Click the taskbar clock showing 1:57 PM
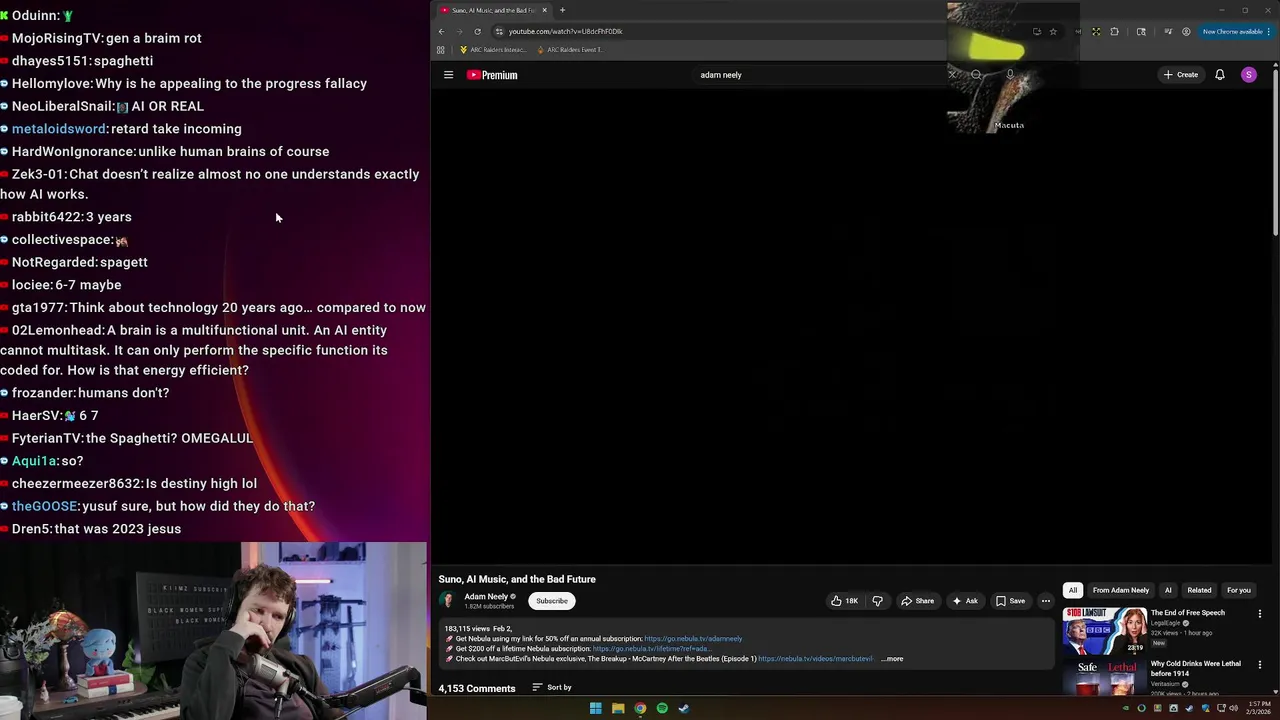The height and width of the screenshot is (720, 1280). [1259, 708]
